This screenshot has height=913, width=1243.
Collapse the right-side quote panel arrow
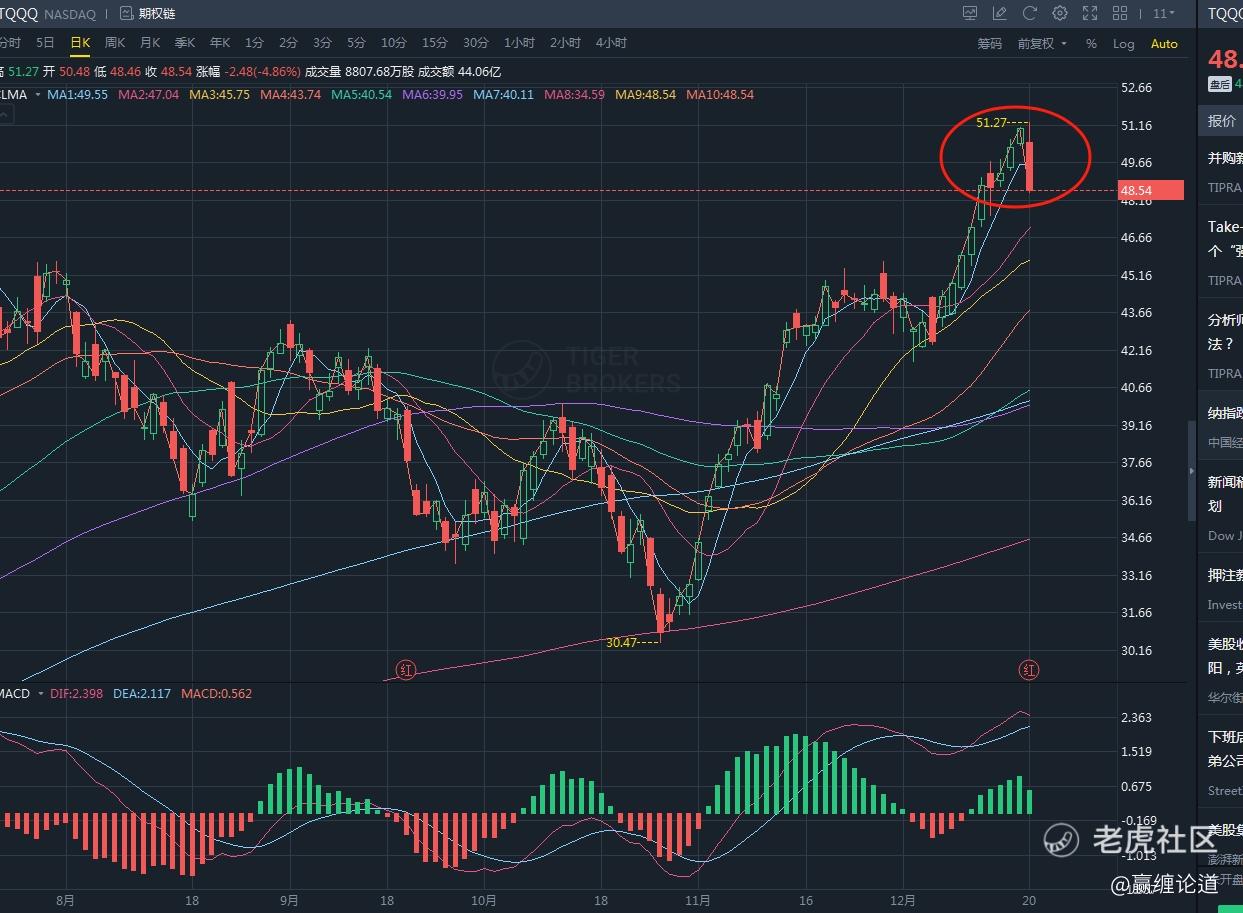(x=1191, y=471)
